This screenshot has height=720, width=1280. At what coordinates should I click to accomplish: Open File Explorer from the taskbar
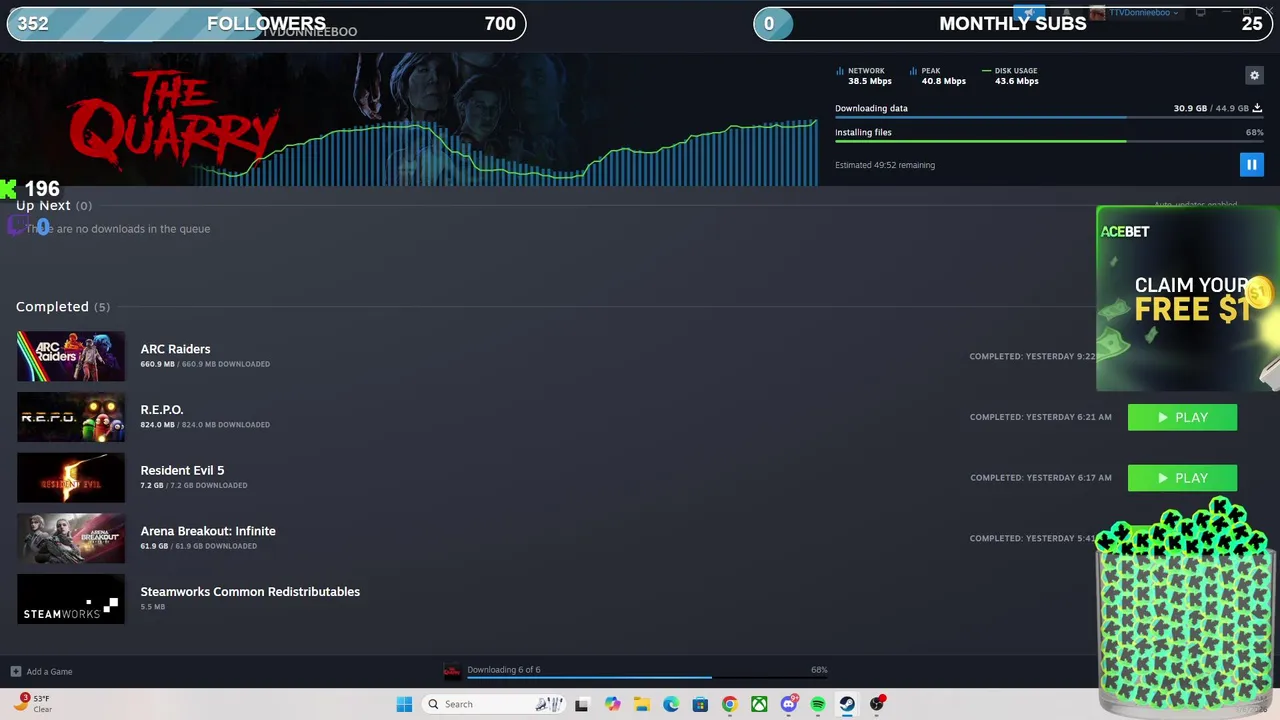point(641,704)
